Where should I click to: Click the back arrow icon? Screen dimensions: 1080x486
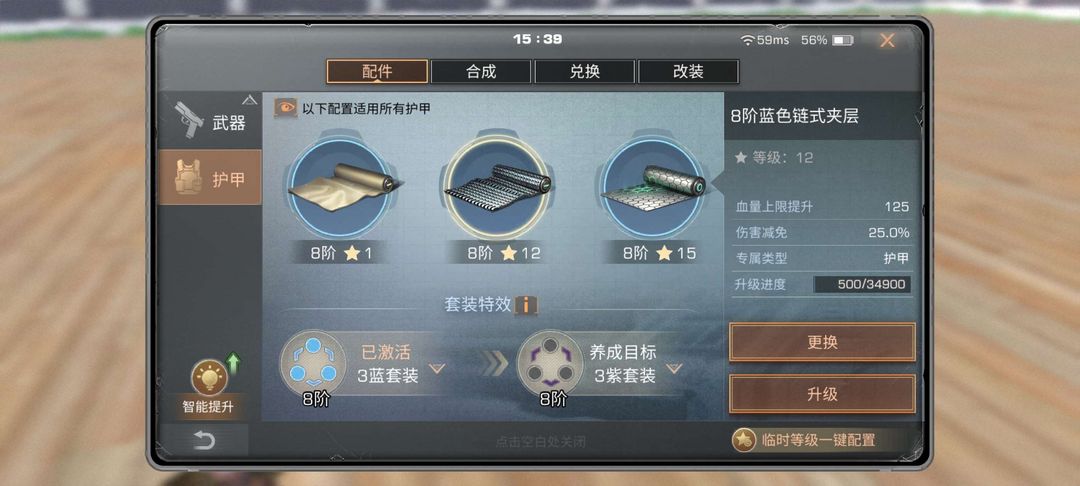204,441
